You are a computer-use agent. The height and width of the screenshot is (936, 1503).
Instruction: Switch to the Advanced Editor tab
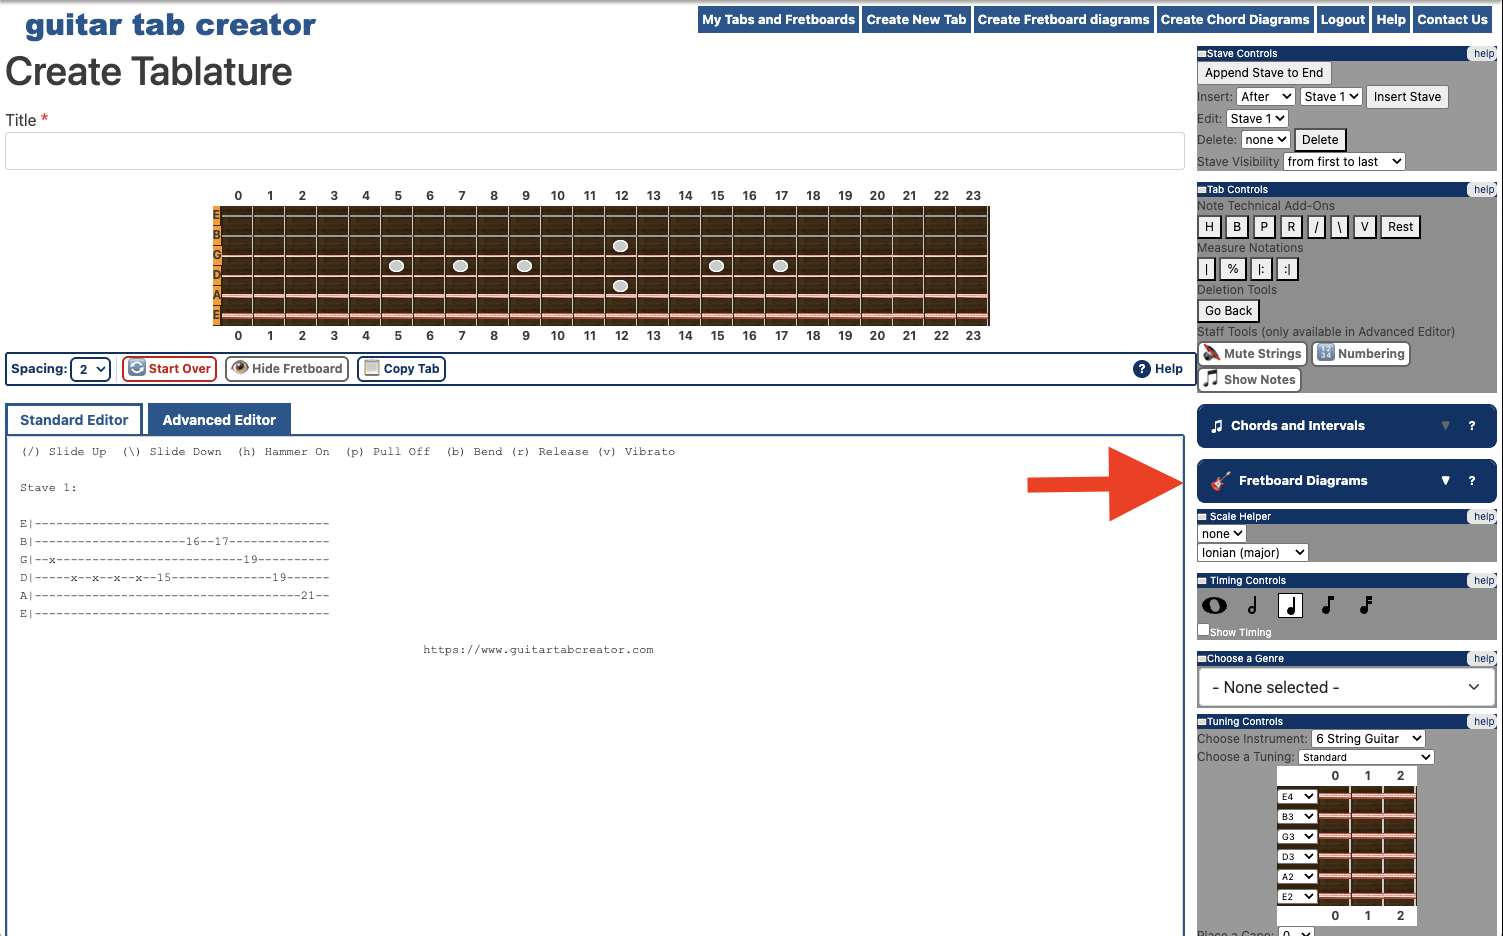point(219,420)
